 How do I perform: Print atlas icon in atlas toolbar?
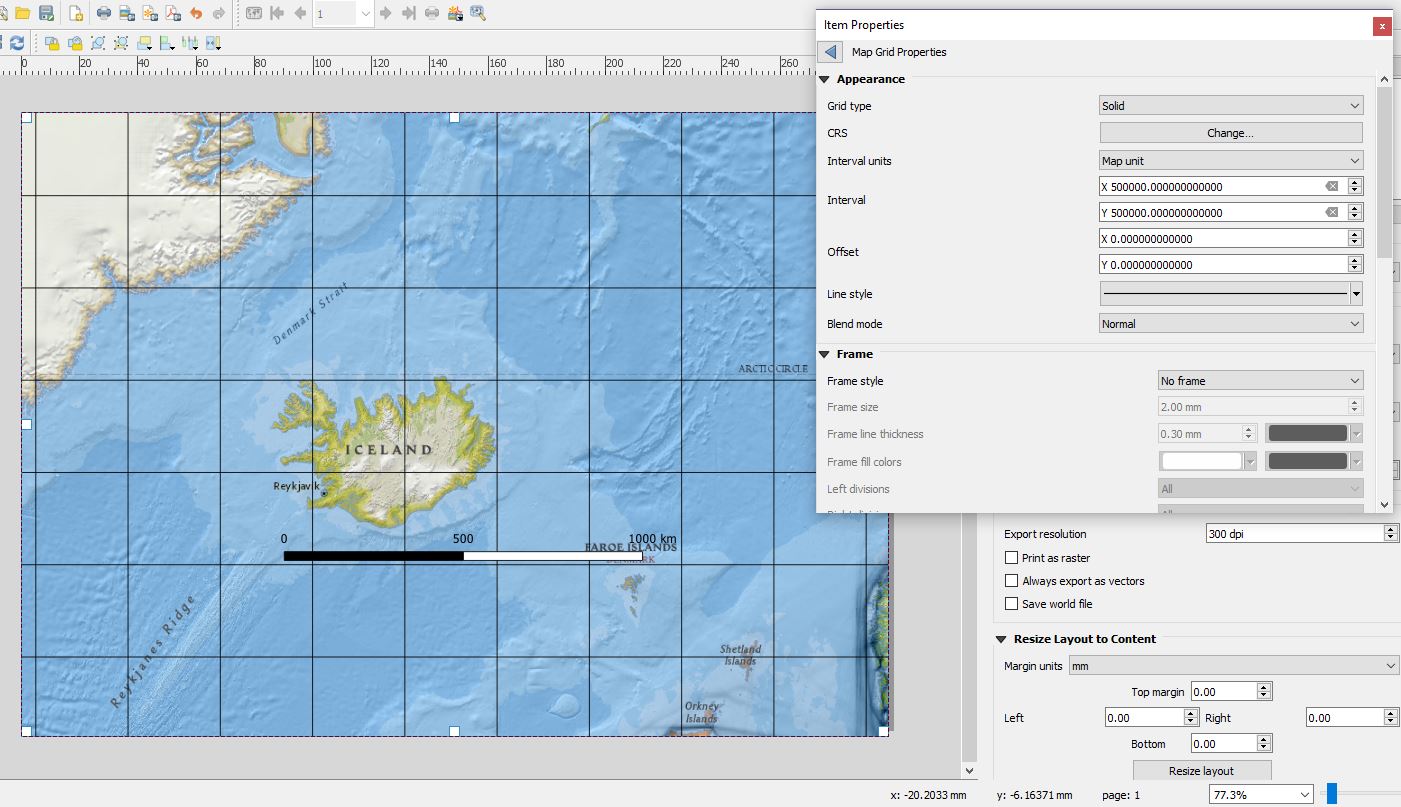432,13
